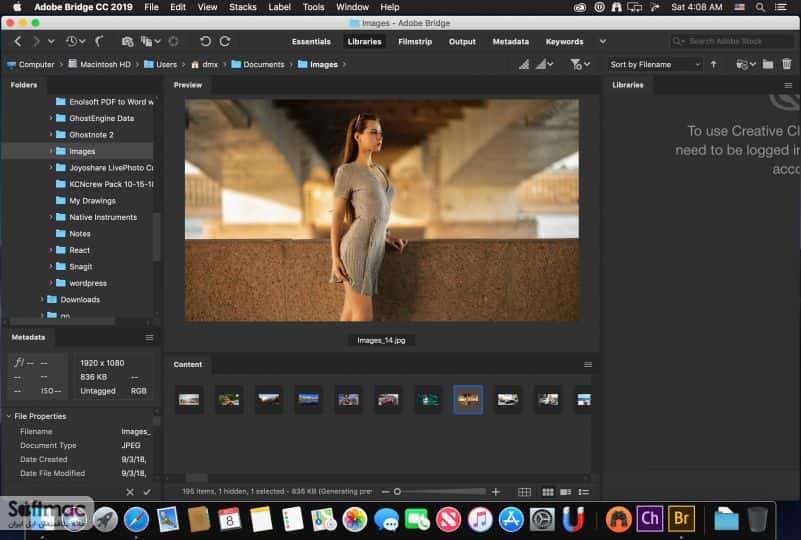
Task: Apply metadata changes with checkmark
Action: point(147,492)
